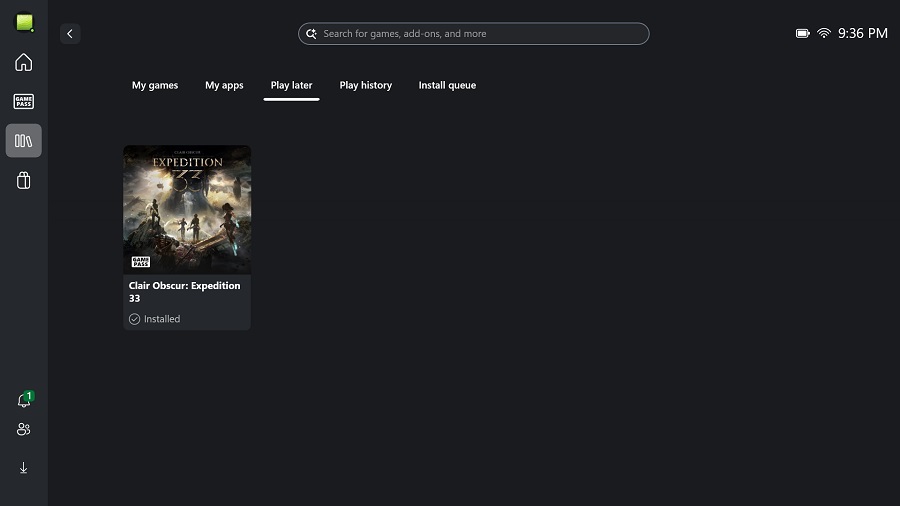Open the notifications bell
Image resolution: width=900 pixels, height=506 pixels.
[24, 400]
